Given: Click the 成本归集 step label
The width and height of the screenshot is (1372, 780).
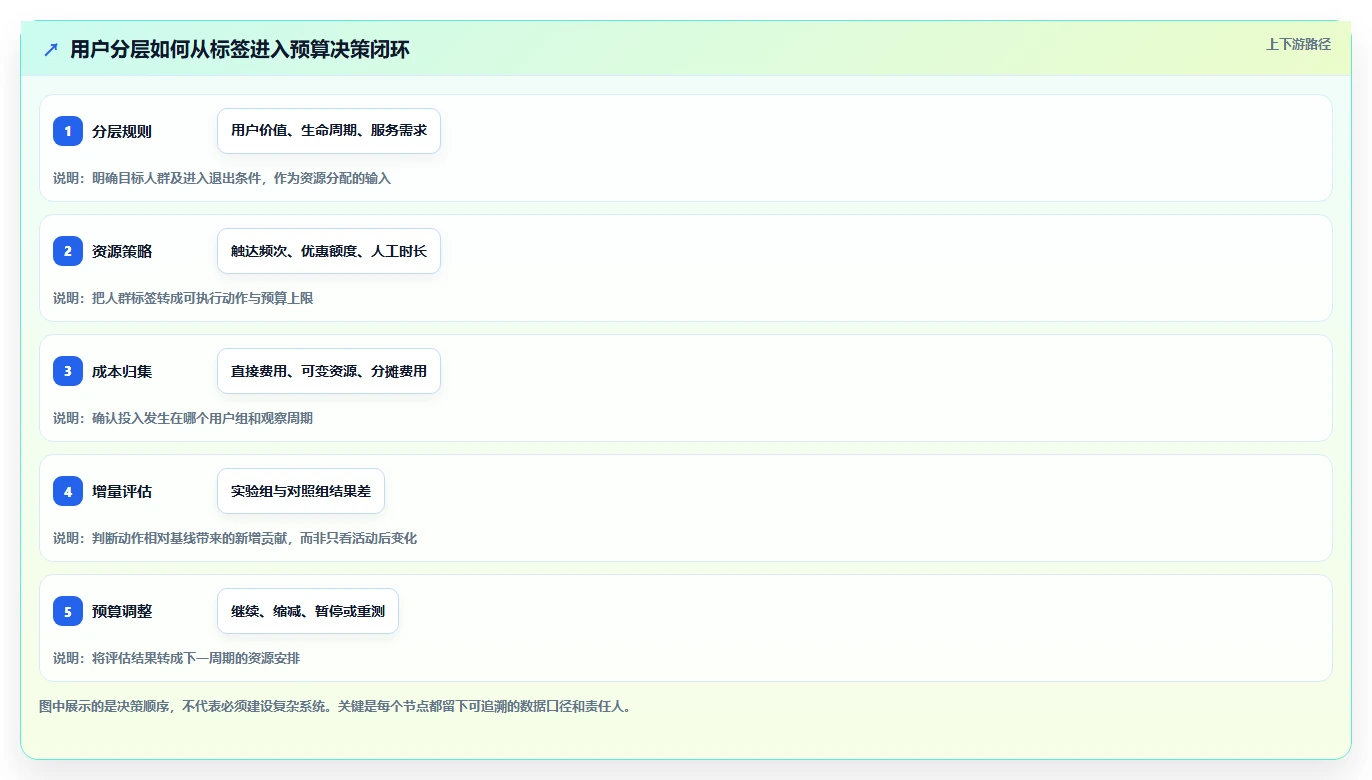Looking at the screenshot, I should [x=122, y=371].
